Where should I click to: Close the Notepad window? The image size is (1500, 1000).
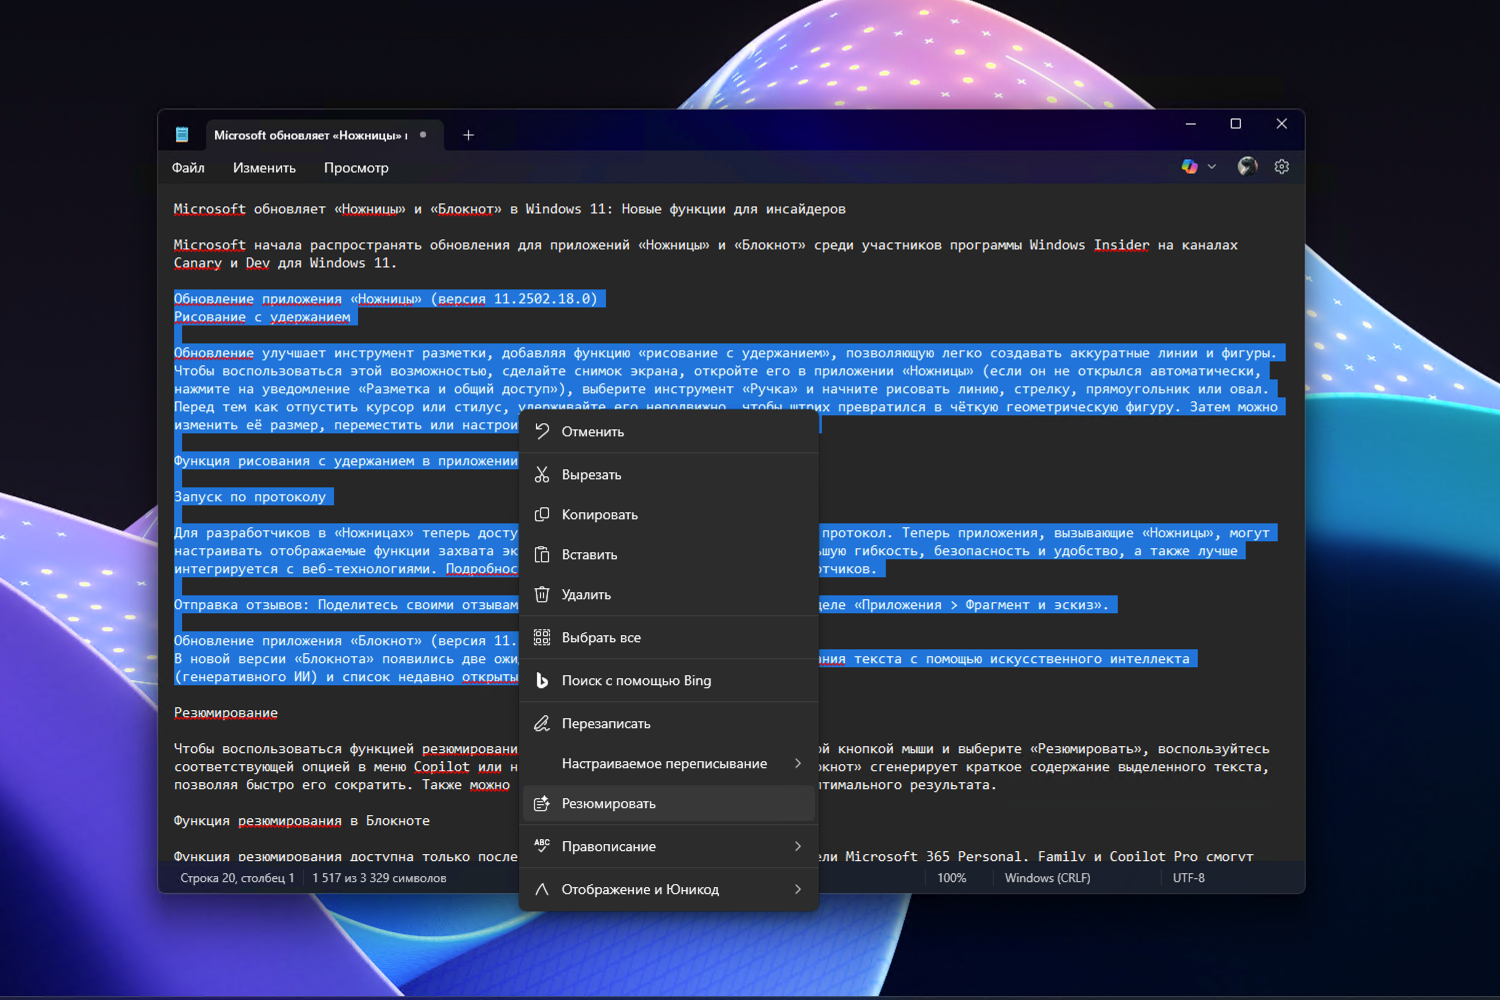pyautogui.click(x=1282, y=124)
